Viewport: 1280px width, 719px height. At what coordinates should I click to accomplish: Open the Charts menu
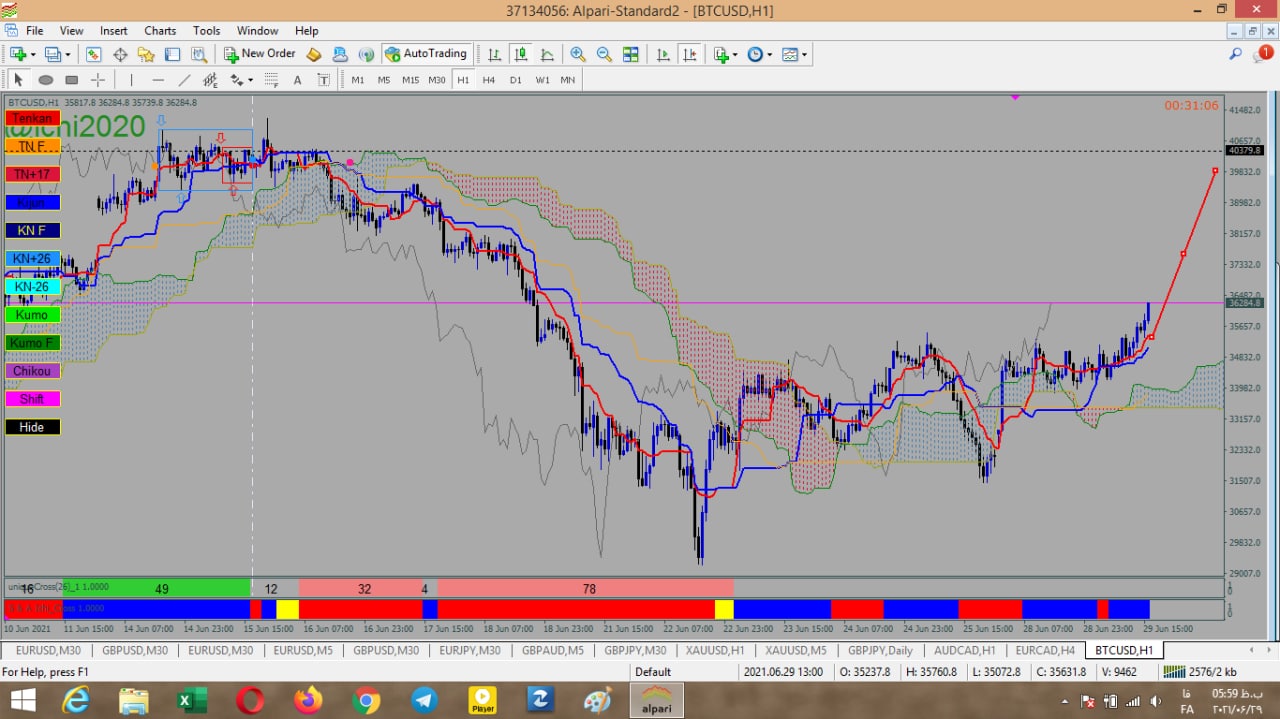[160, 31]
